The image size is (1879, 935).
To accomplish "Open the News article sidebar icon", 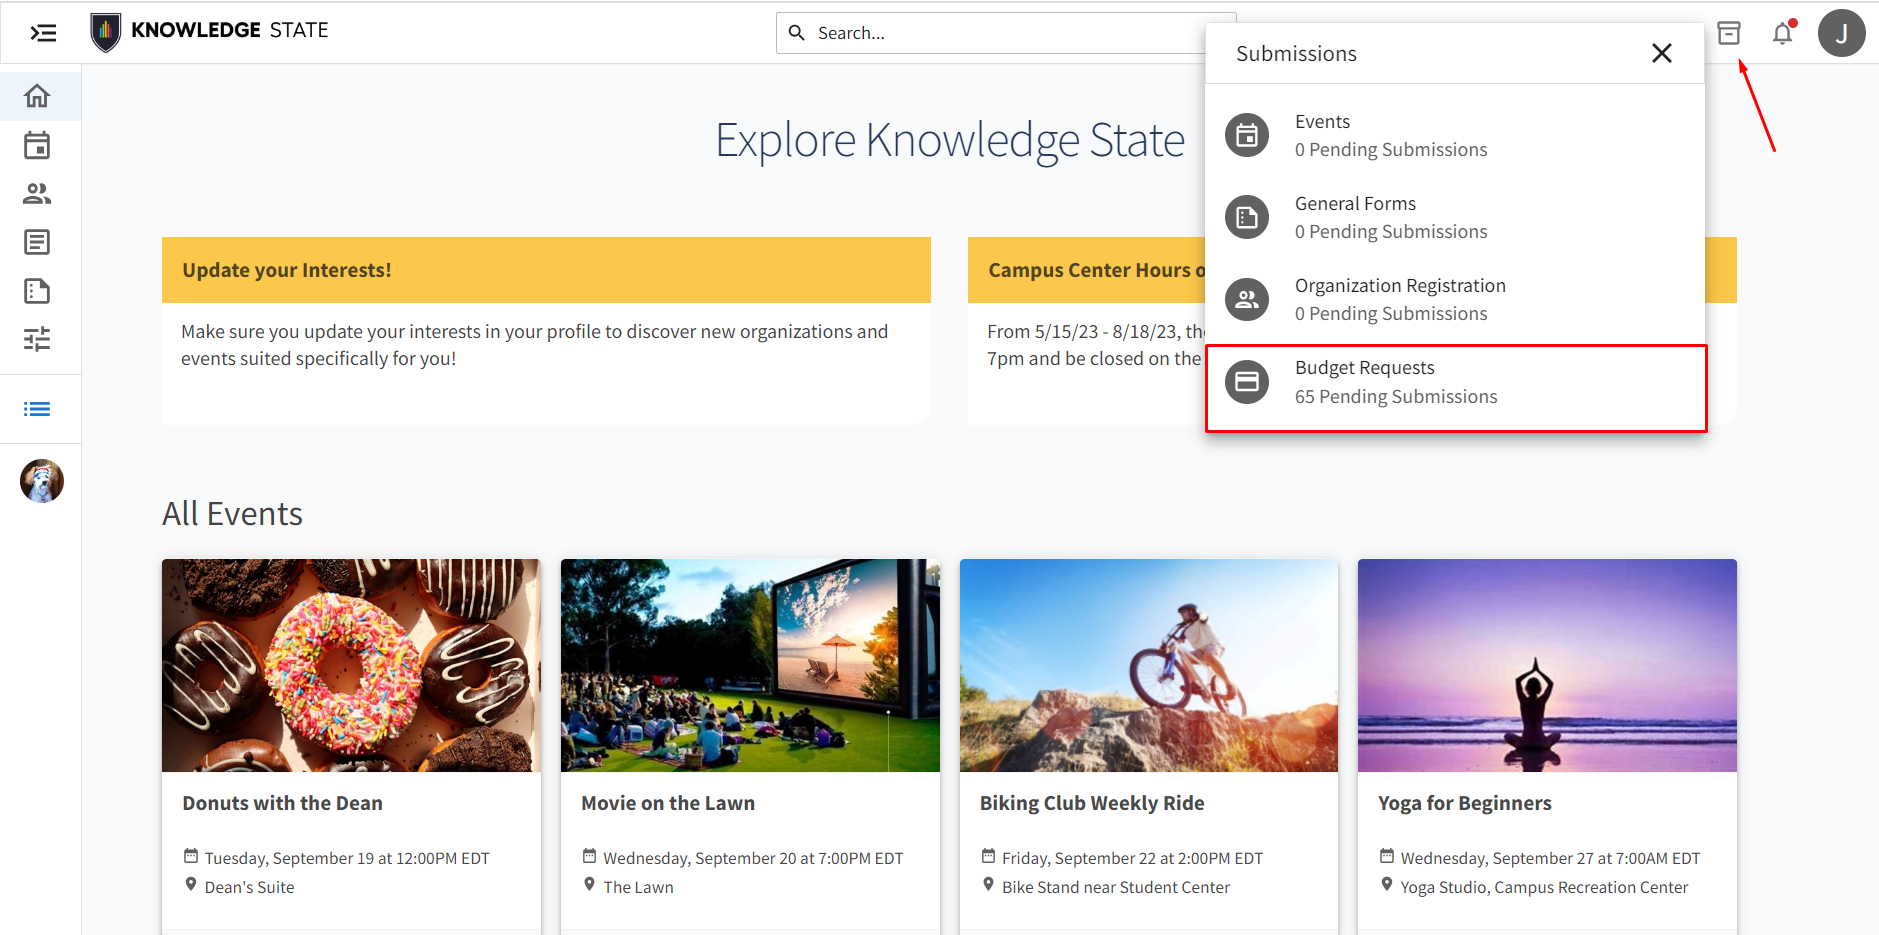I will coord(37,242).
